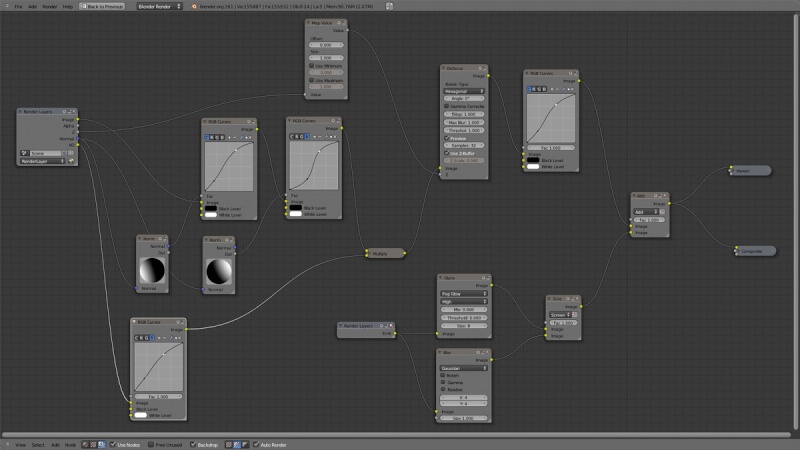This screenshot has height=450, width=800.
Task: Open the View menu in node editor footer
Action: click(20, 445)
